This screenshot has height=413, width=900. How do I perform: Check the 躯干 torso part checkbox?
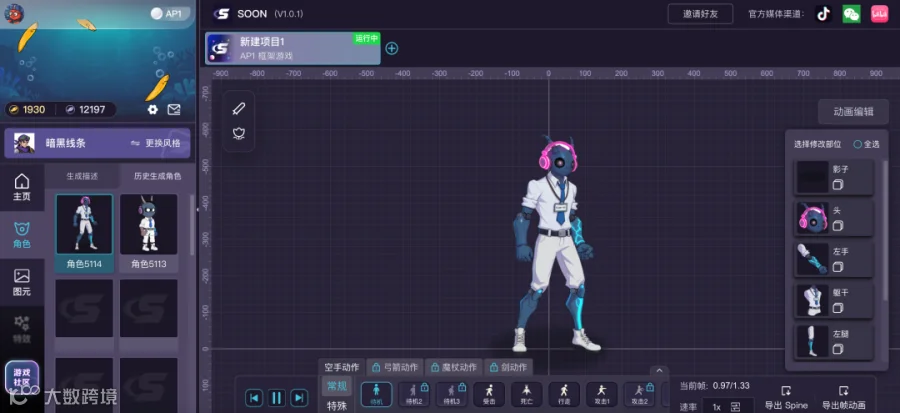[837, 308]
